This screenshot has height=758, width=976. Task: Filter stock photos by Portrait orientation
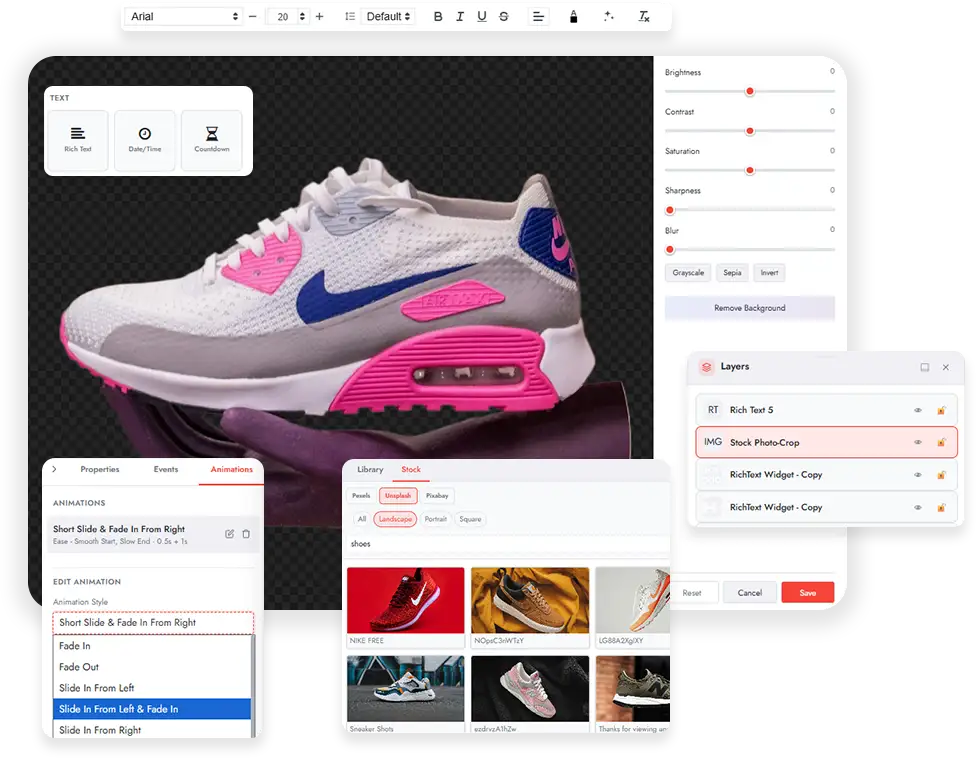pyautogui.click(x=436, y=519)
